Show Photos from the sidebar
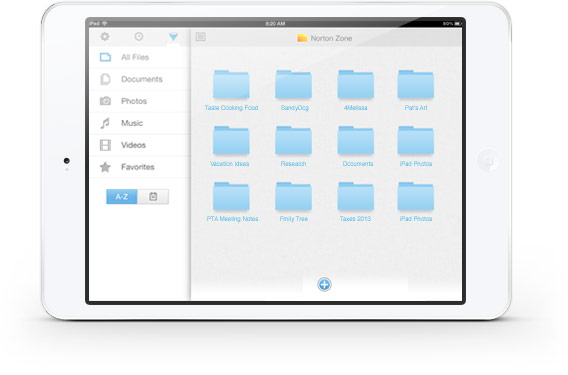 tap(140, 101)
